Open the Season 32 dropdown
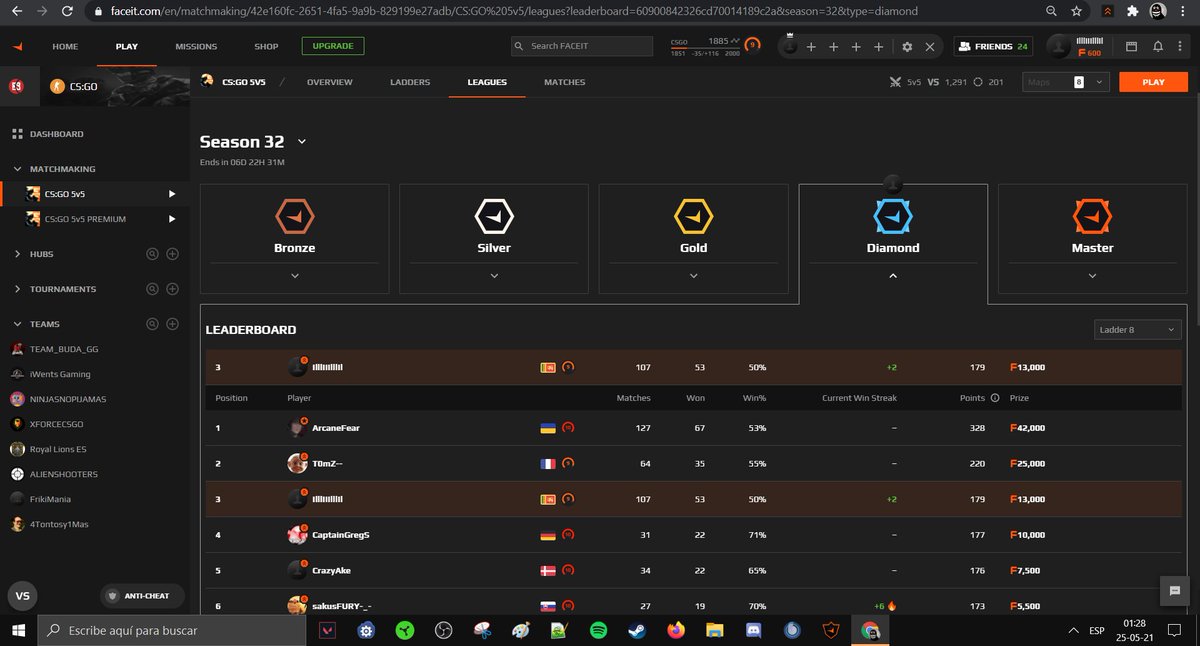Image resolution: width=1200 pixels, height=646 pixels. 302,142
